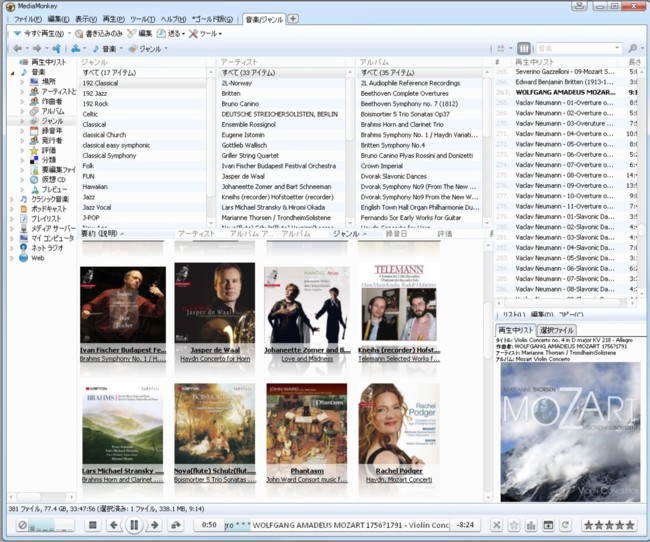Select 再生中リスト in the tree

click(x=49, y=62)
